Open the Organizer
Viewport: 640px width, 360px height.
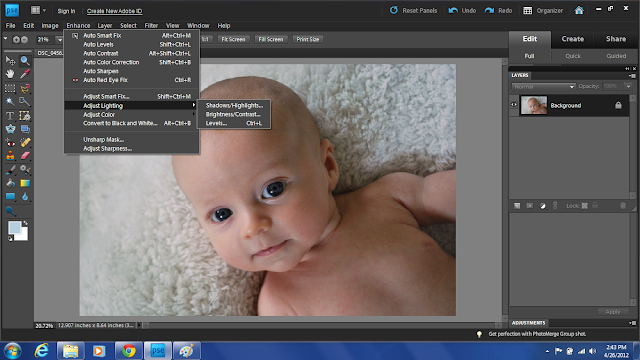point(543,11)
